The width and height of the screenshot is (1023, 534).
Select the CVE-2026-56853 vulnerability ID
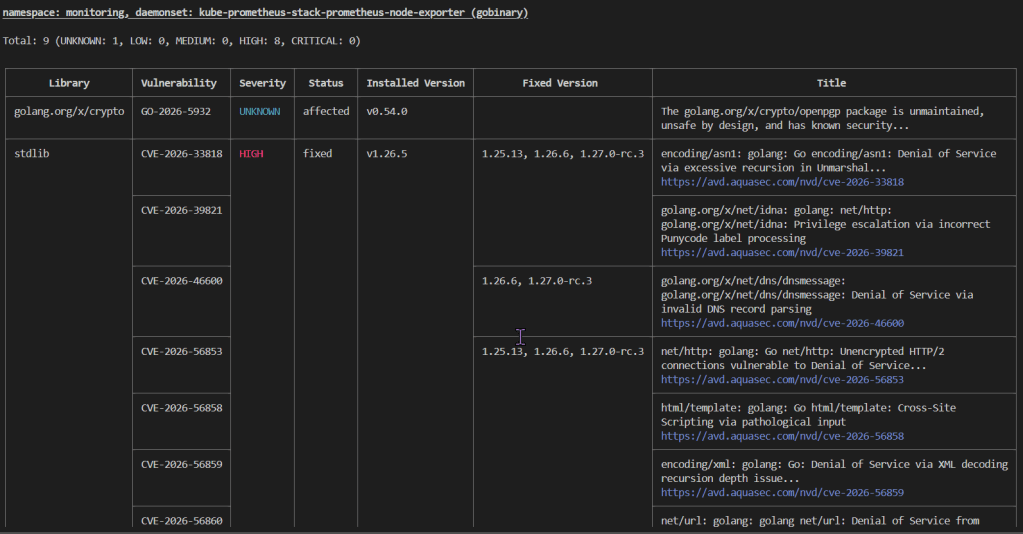coord(181,351)
